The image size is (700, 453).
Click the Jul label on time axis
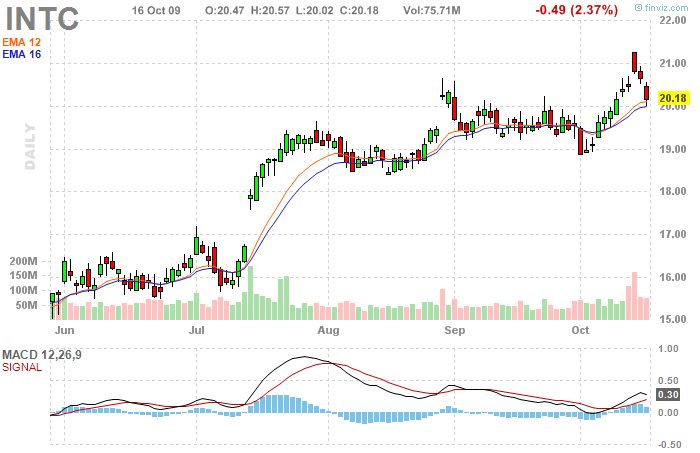(x=197, y=329)
